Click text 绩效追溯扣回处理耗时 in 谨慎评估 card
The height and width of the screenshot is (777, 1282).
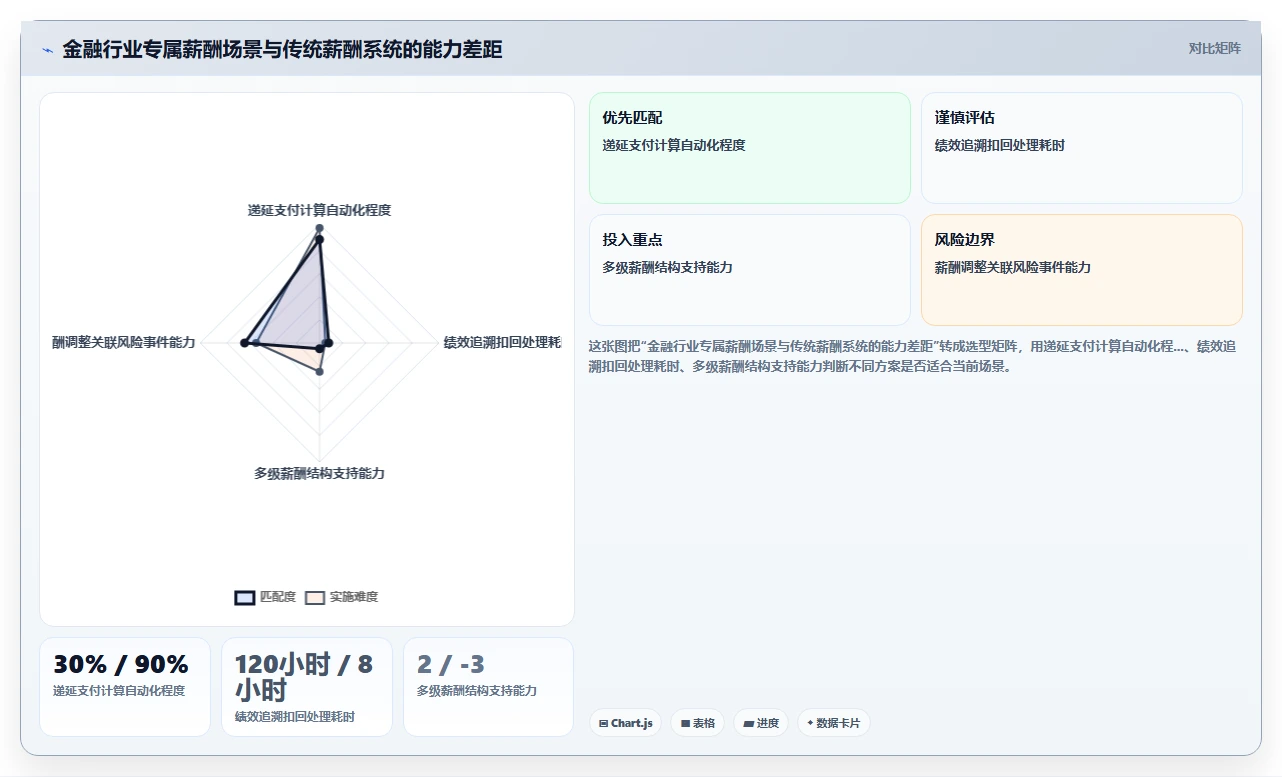(1000, 145)
